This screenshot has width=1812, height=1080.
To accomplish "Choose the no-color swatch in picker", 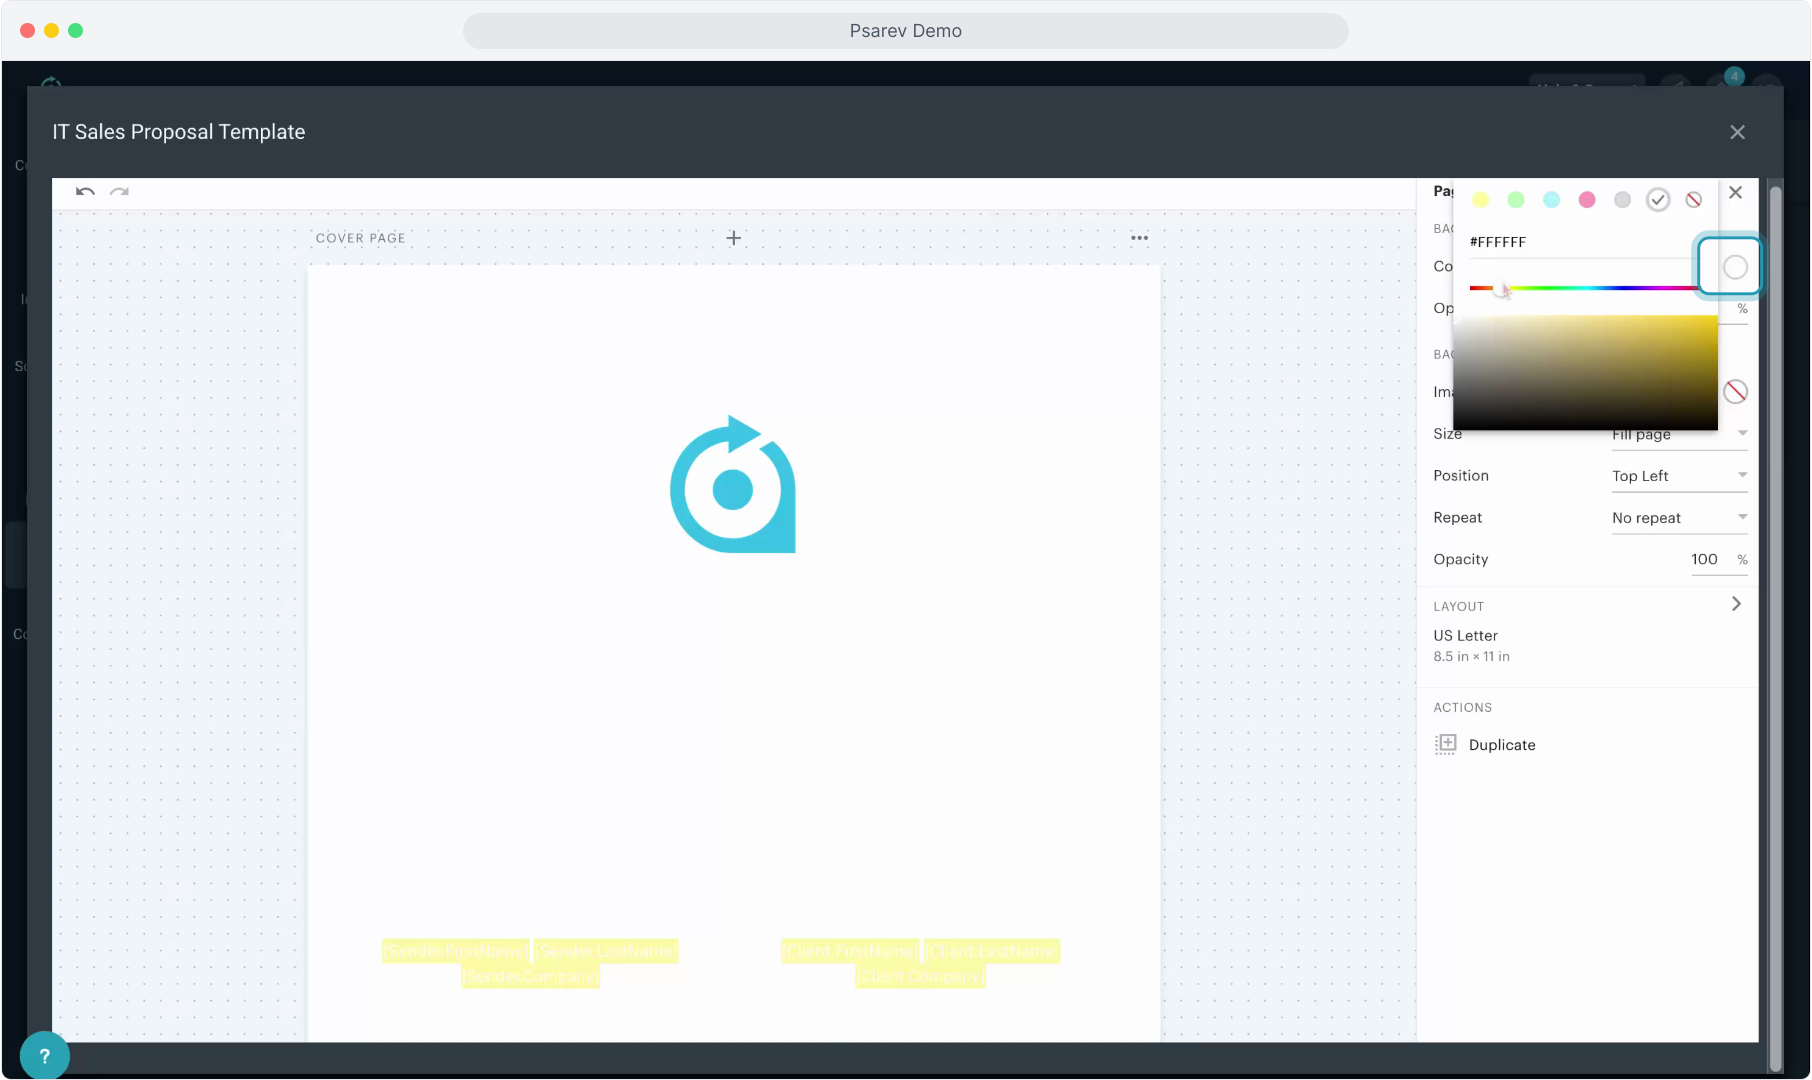I will coord(1694,200).
